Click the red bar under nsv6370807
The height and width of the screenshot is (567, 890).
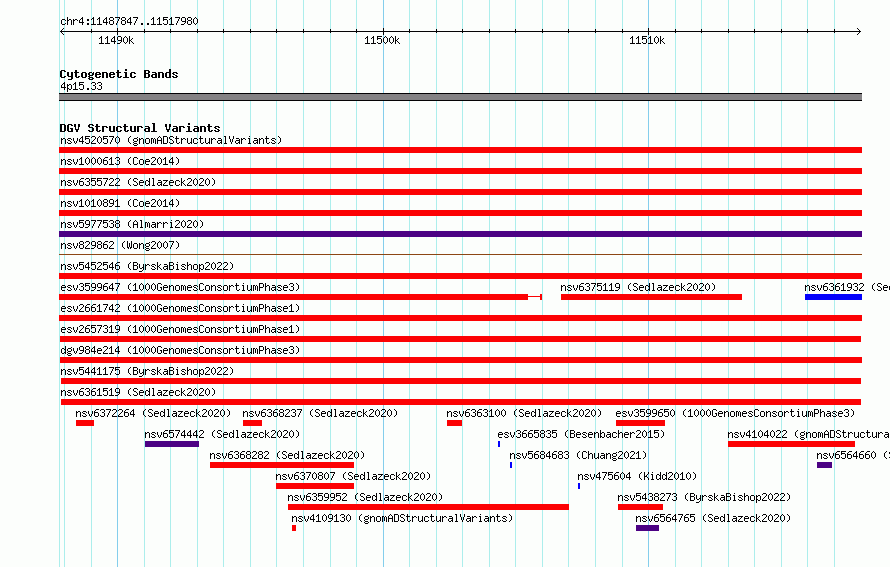[x=314, y=486]
